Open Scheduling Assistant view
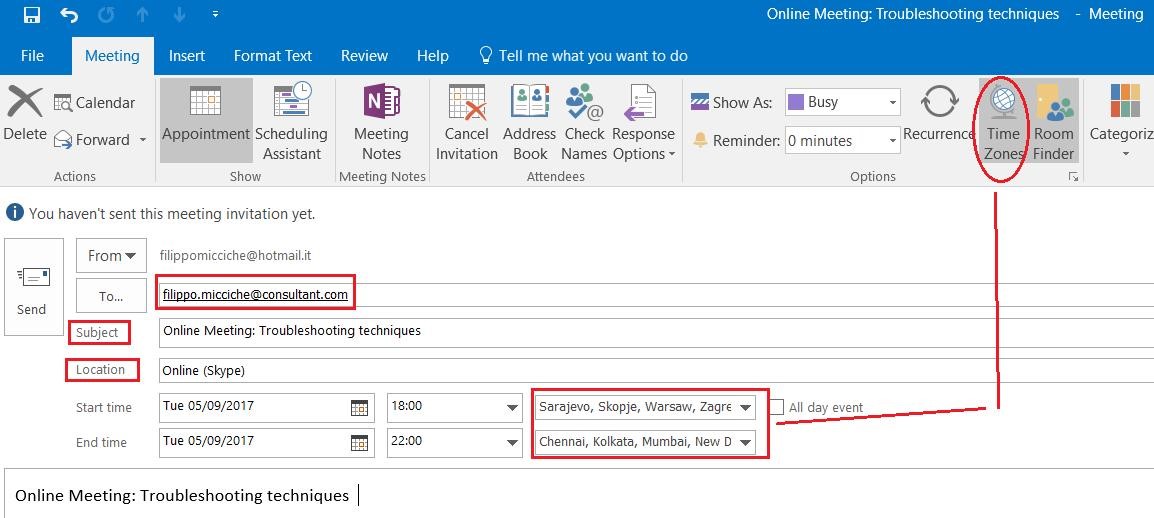The height and width of the screenshot is (518, 1154). (x=291, y=122)
